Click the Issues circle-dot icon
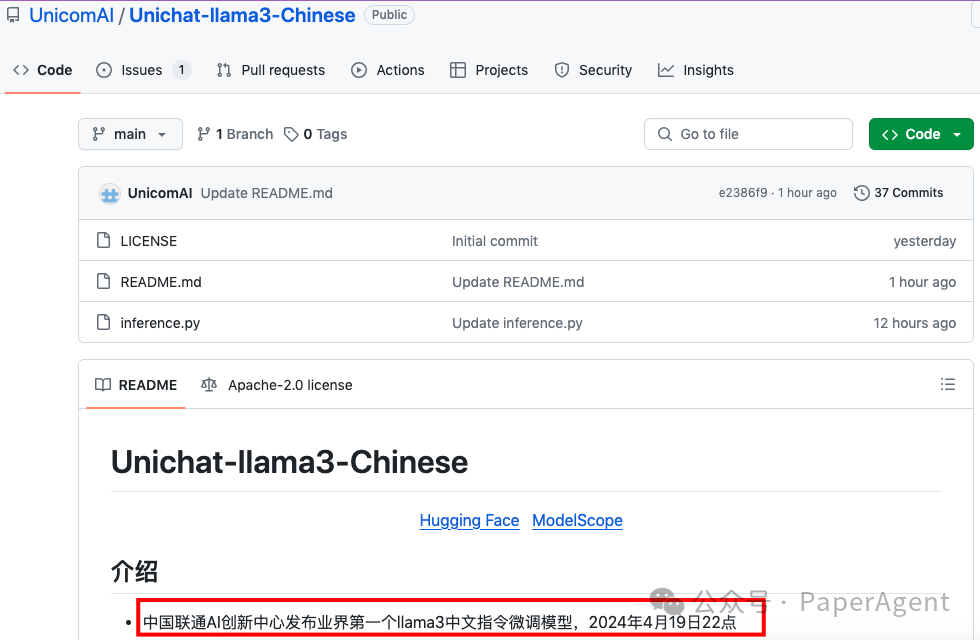The height and width of the screenshot is (640, 980). (104, 70)
